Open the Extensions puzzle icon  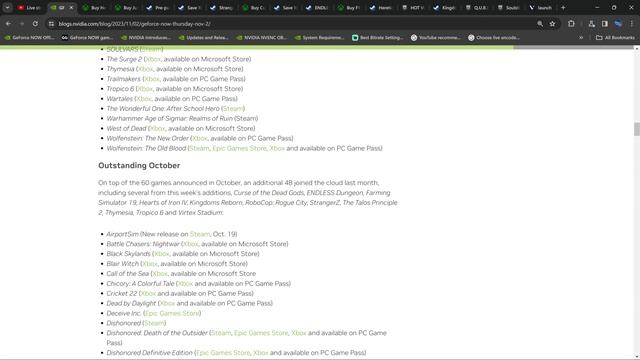pos(571,24)
